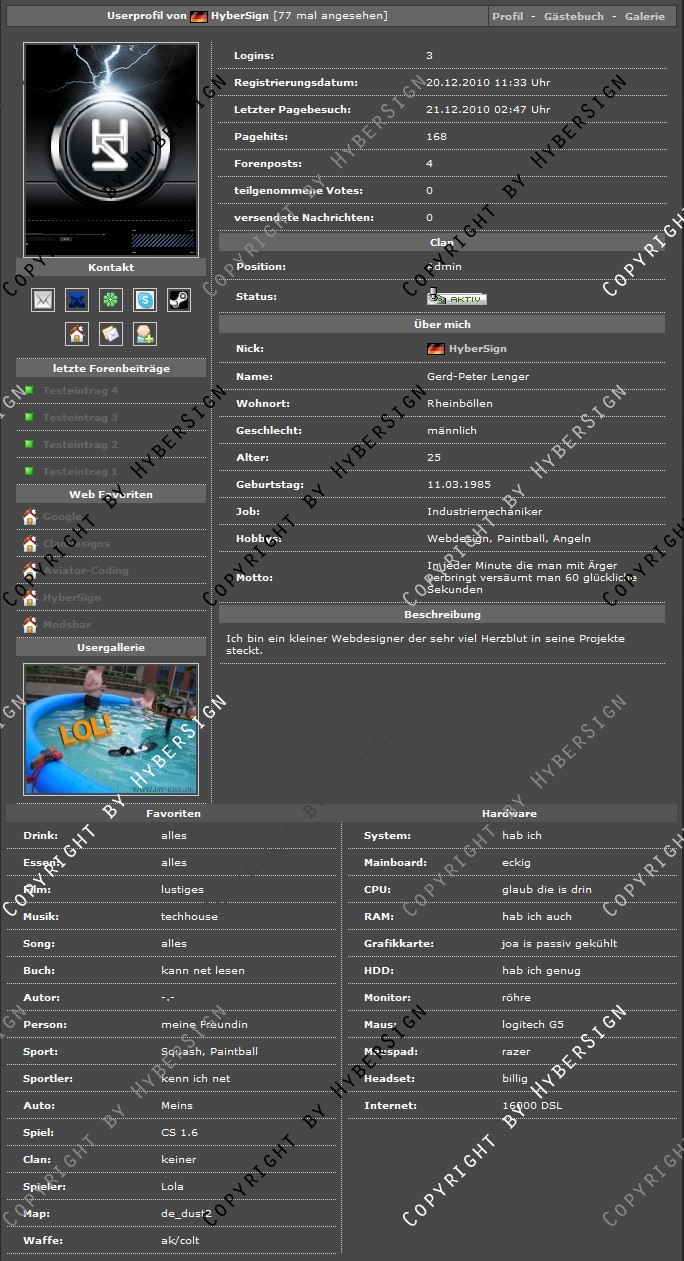The width and height of the screenshot is (684, 1261).
Task: Click the Headset value billig
Action: pos(514,1079)
